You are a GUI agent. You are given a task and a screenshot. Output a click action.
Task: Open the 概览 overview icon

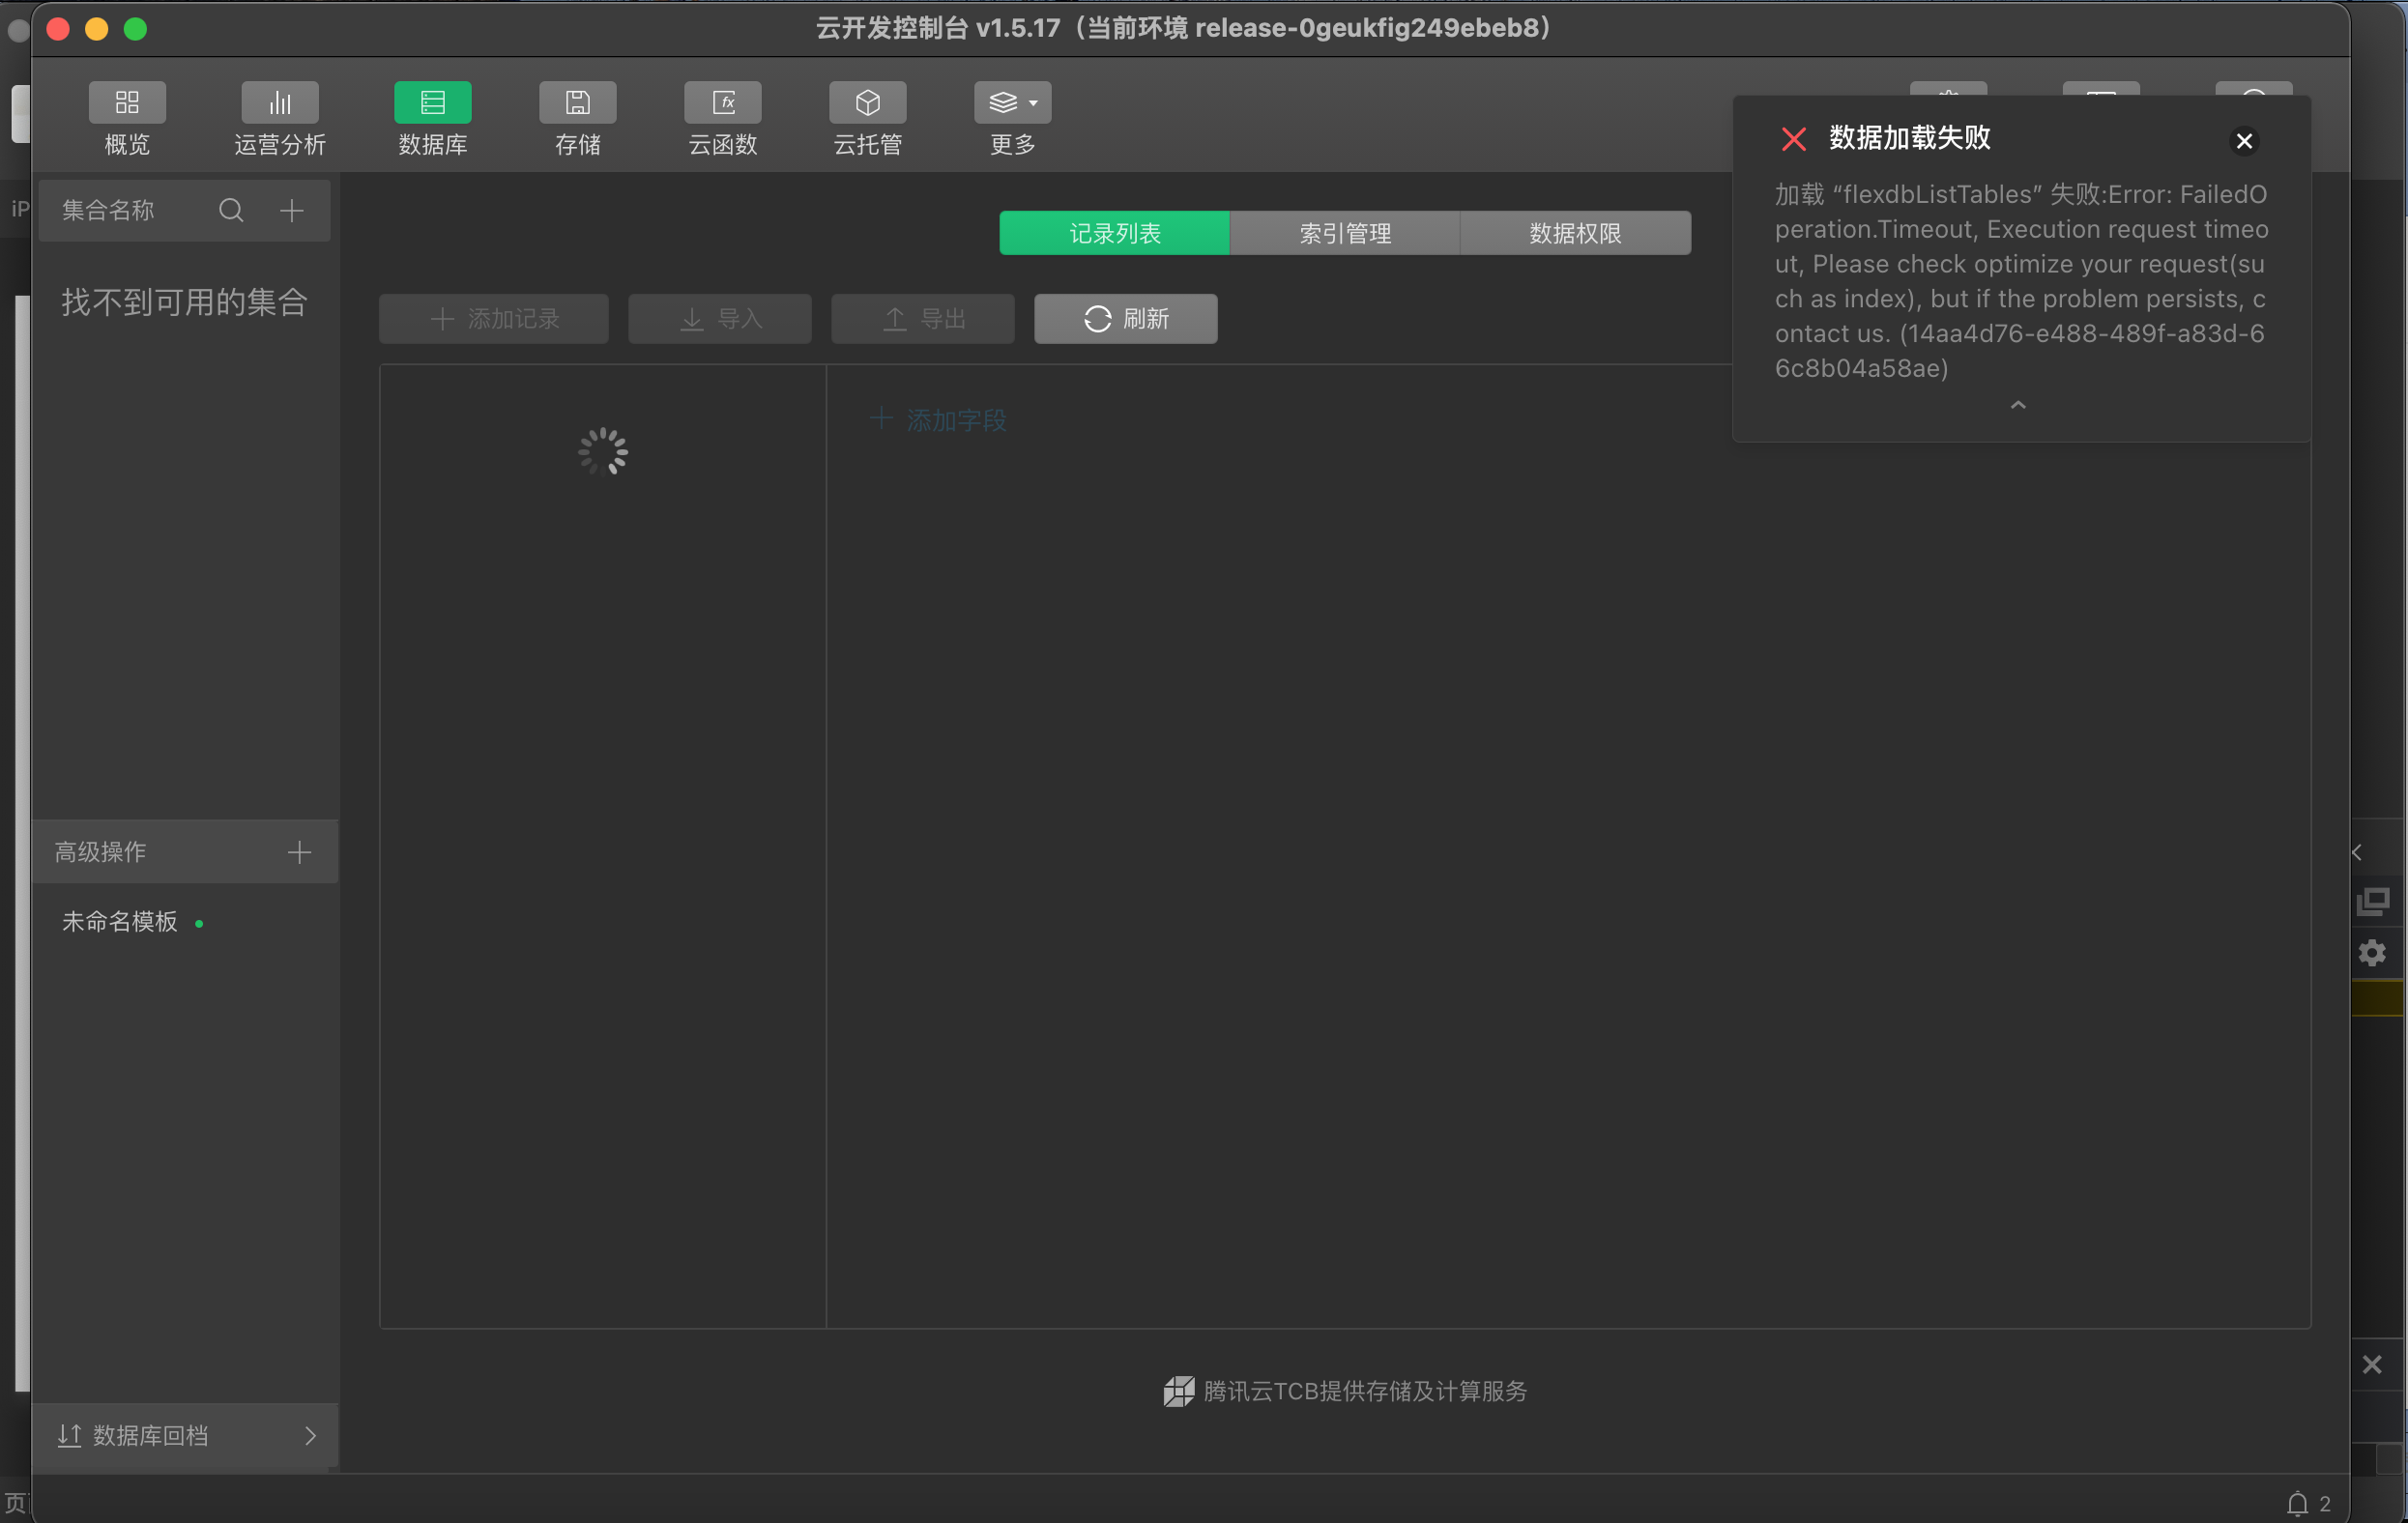point(127,103)
